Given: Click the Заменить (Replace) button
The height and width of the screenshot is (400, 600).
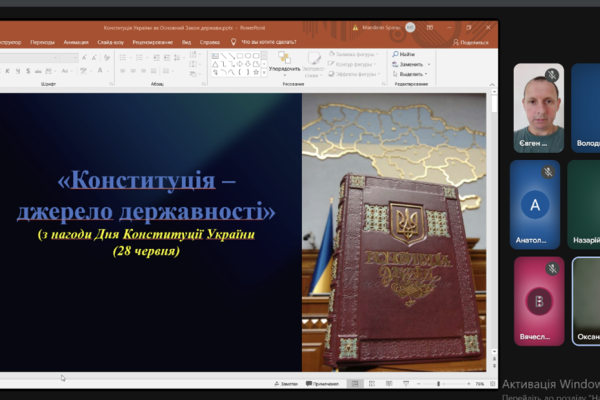Looking at the screenshot, I should (x=414, y=65).
